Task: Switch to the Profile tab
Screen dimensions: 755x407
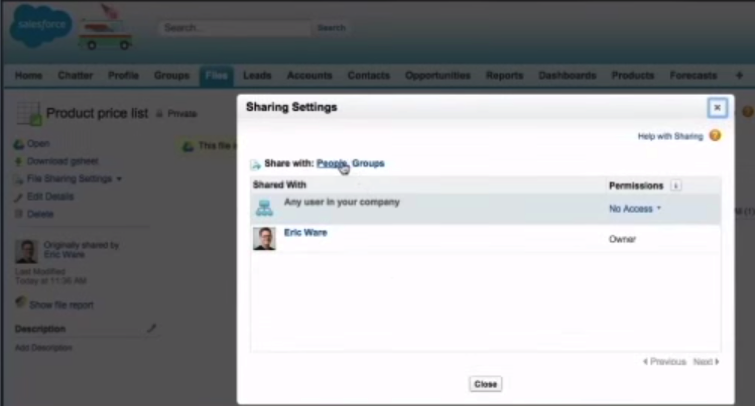Action: (123, 76)
